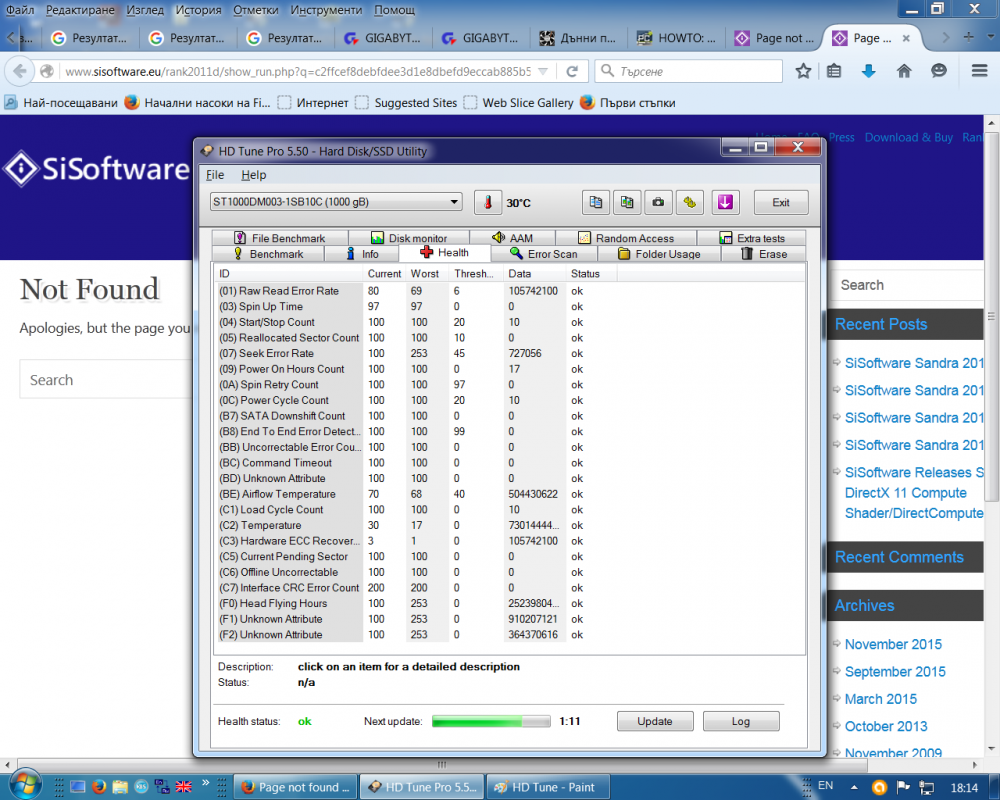Reload the page with the Firefox refresh icon
The height and width of the screenshot is (800, 1000).
572,71
